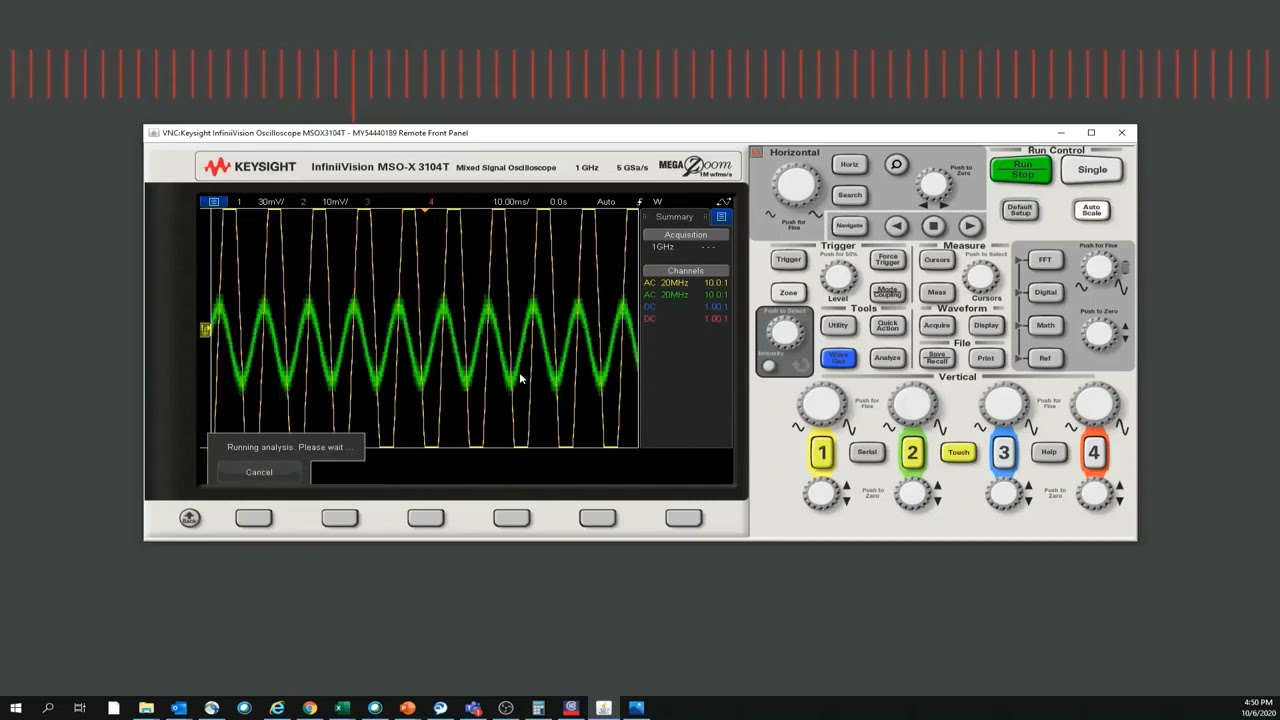Open PowerPoint from the taskbar
The height and width of the screenshot is (720, 1280).
coord(407,709)
